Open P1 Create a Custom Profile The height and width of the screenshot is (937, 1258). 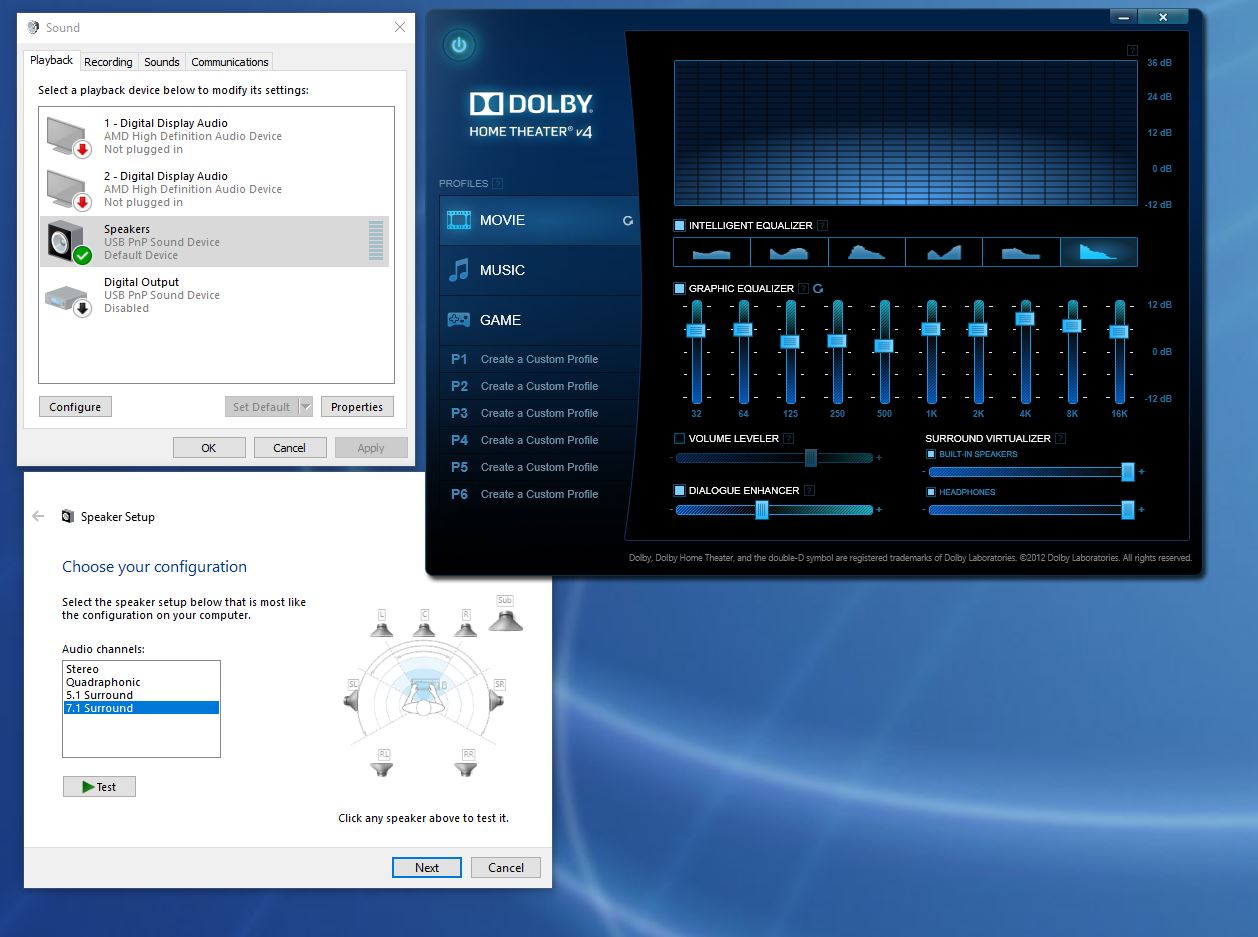pyautogui.click(x=540, y=359)
